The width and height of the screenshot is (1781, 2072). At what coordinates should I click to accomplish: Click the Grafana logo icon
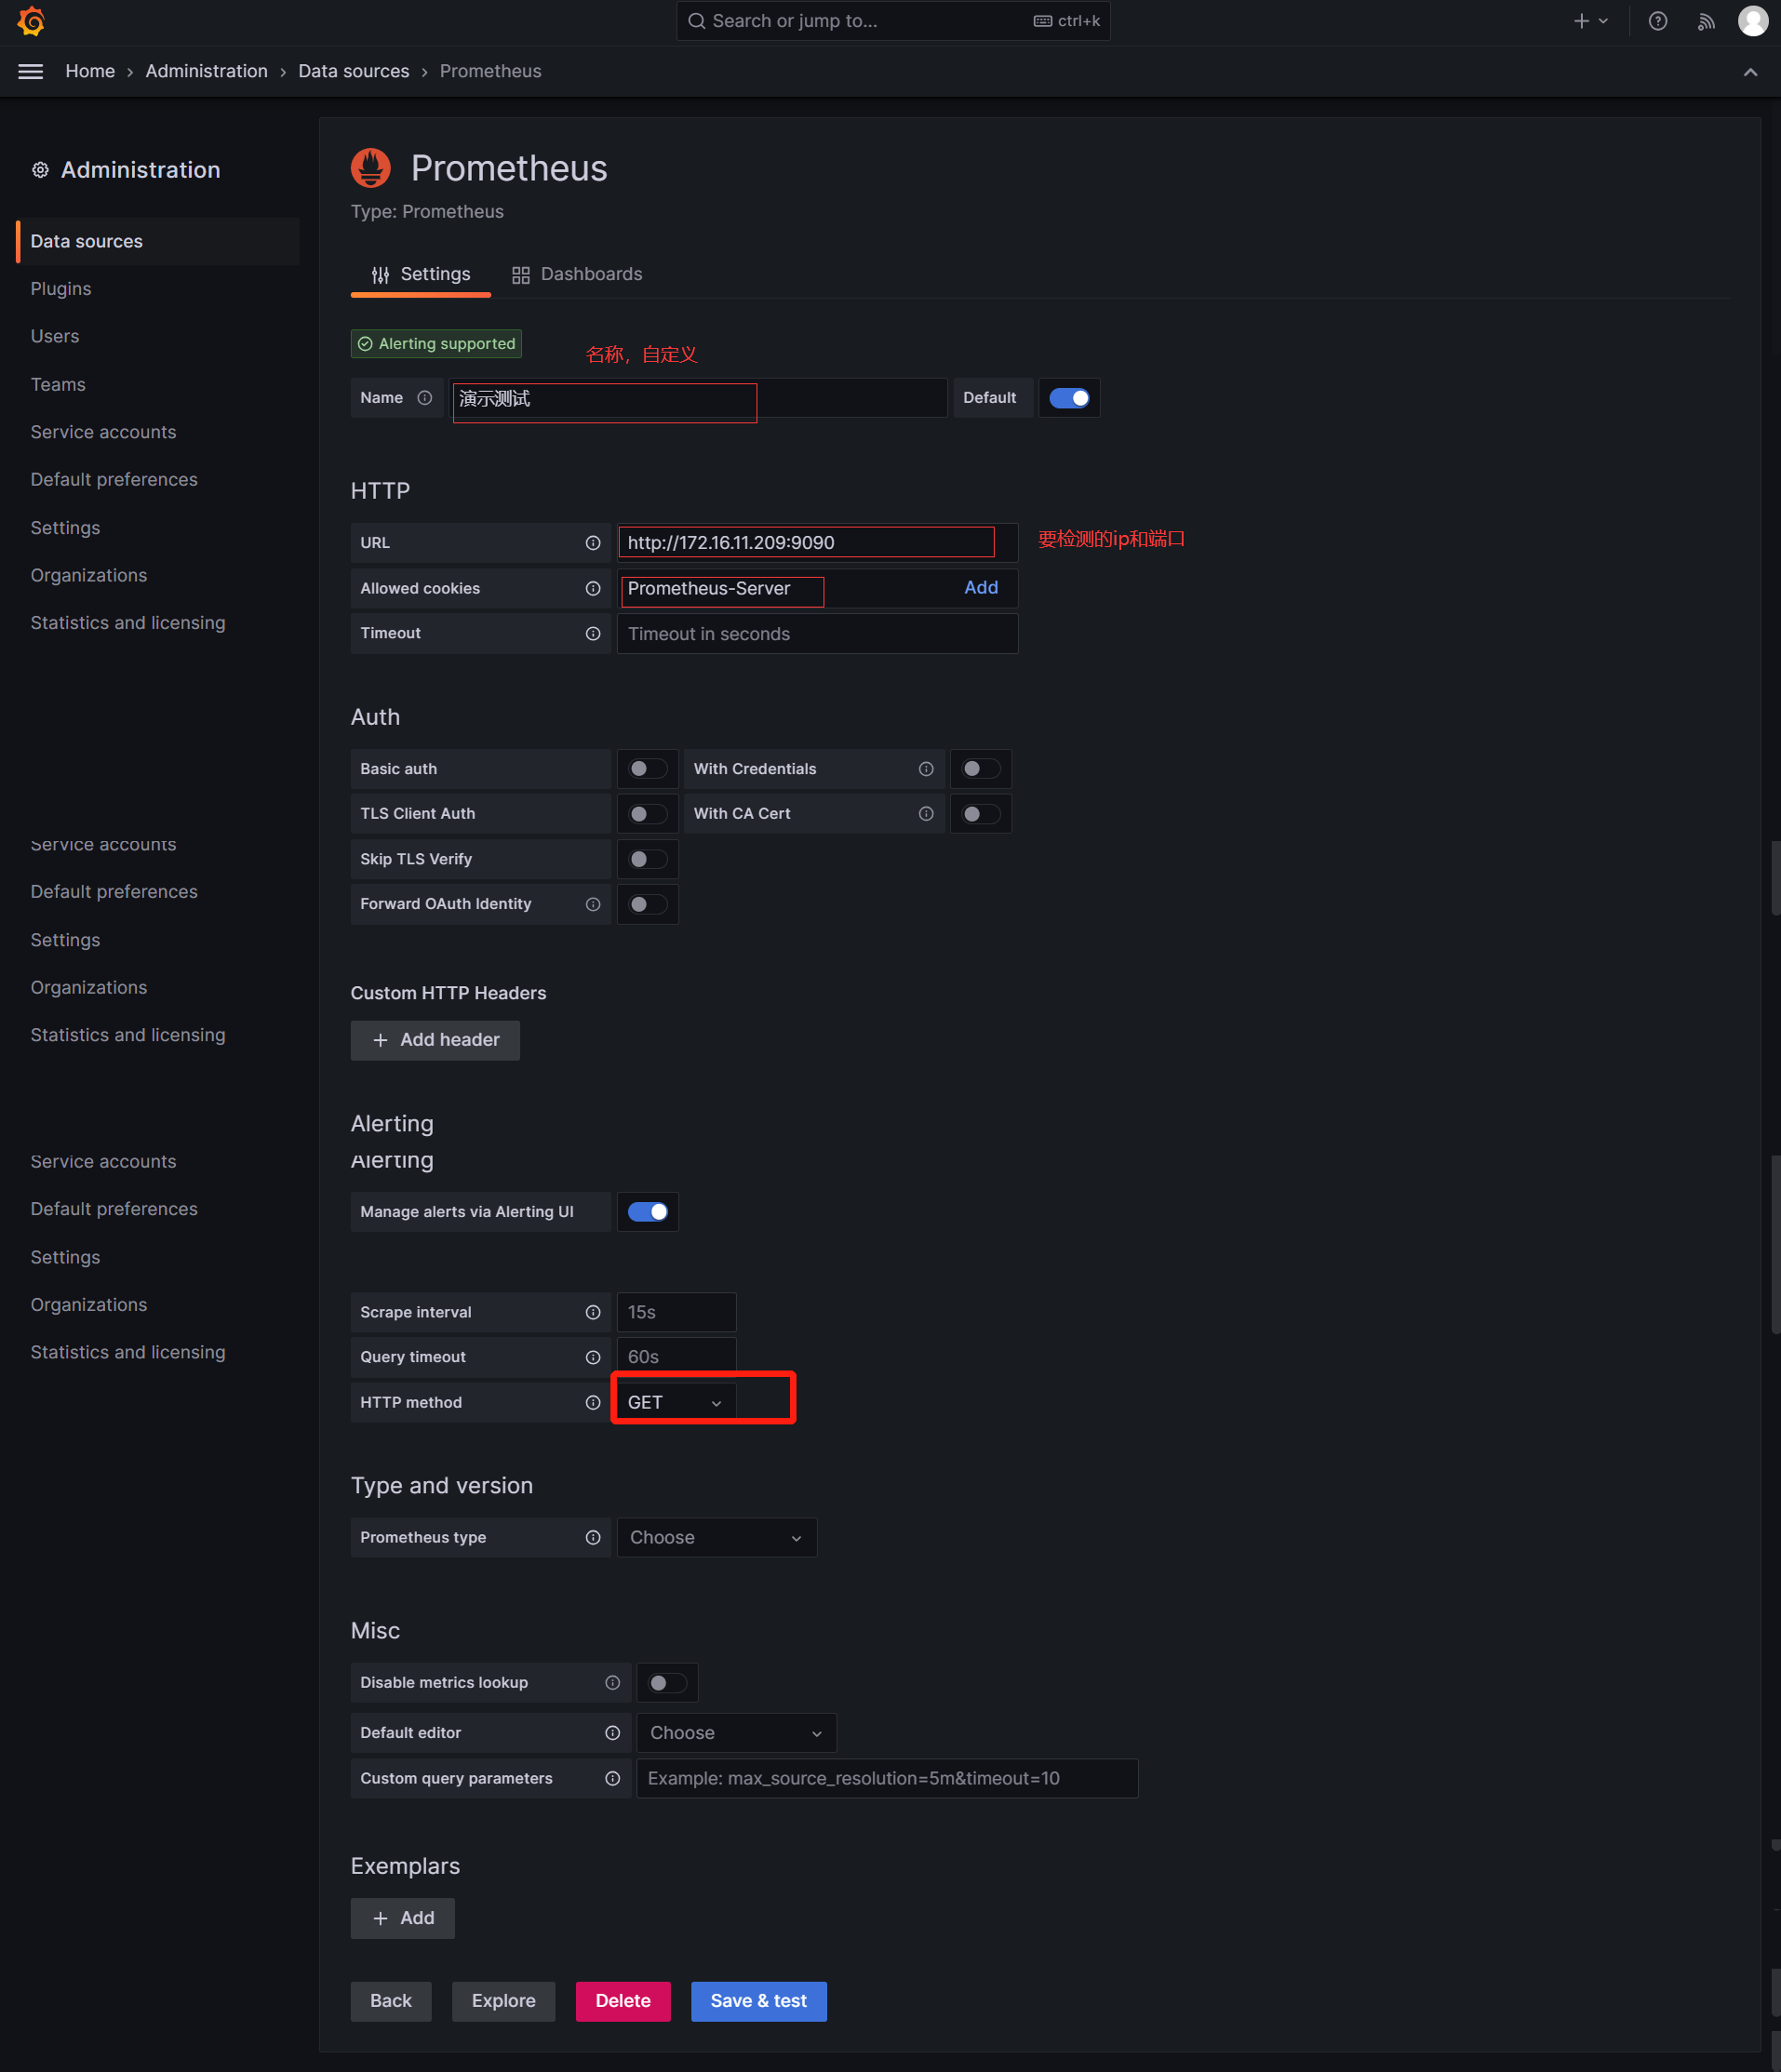point(31,21)
